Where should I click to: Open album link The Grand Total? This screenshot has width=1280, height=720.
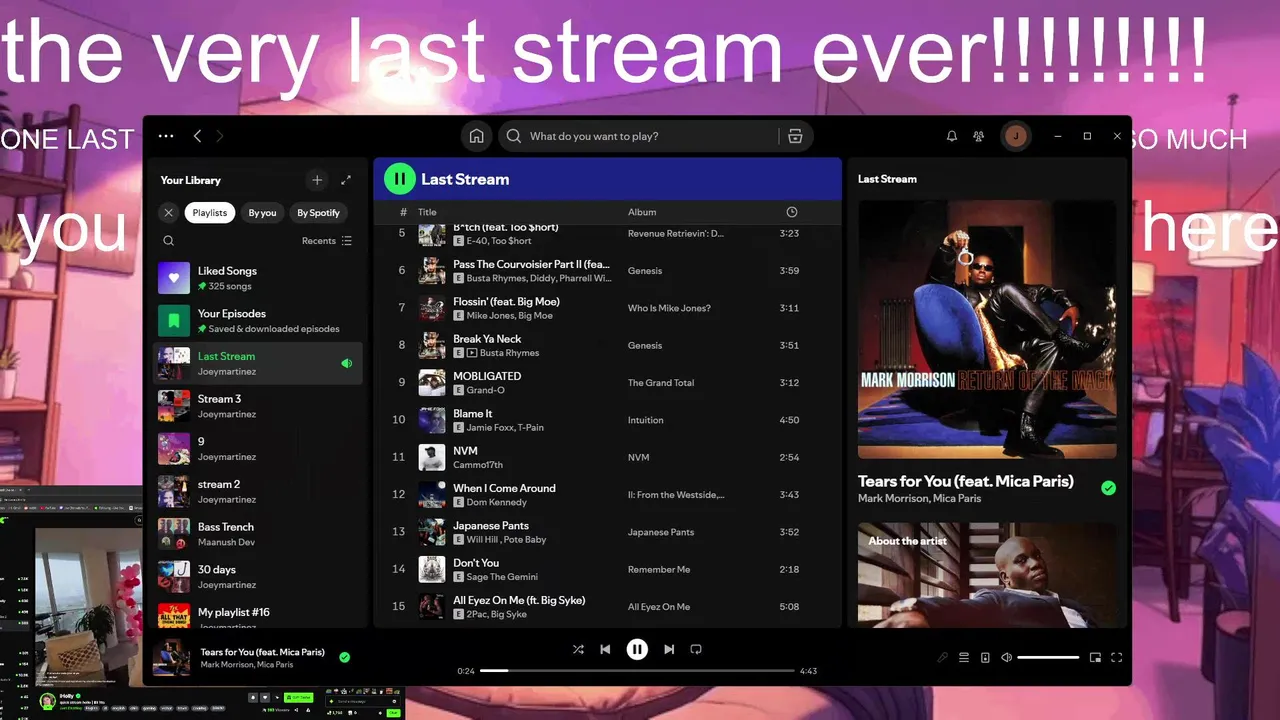click(661, 383)
